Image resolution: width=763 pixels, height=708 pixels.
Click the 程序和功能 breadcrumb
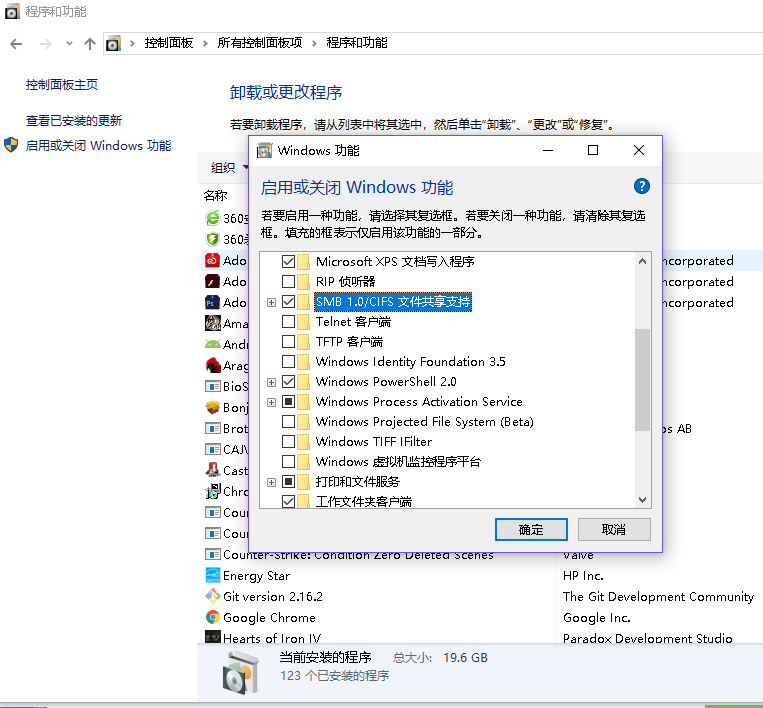(x=357, y=43)
